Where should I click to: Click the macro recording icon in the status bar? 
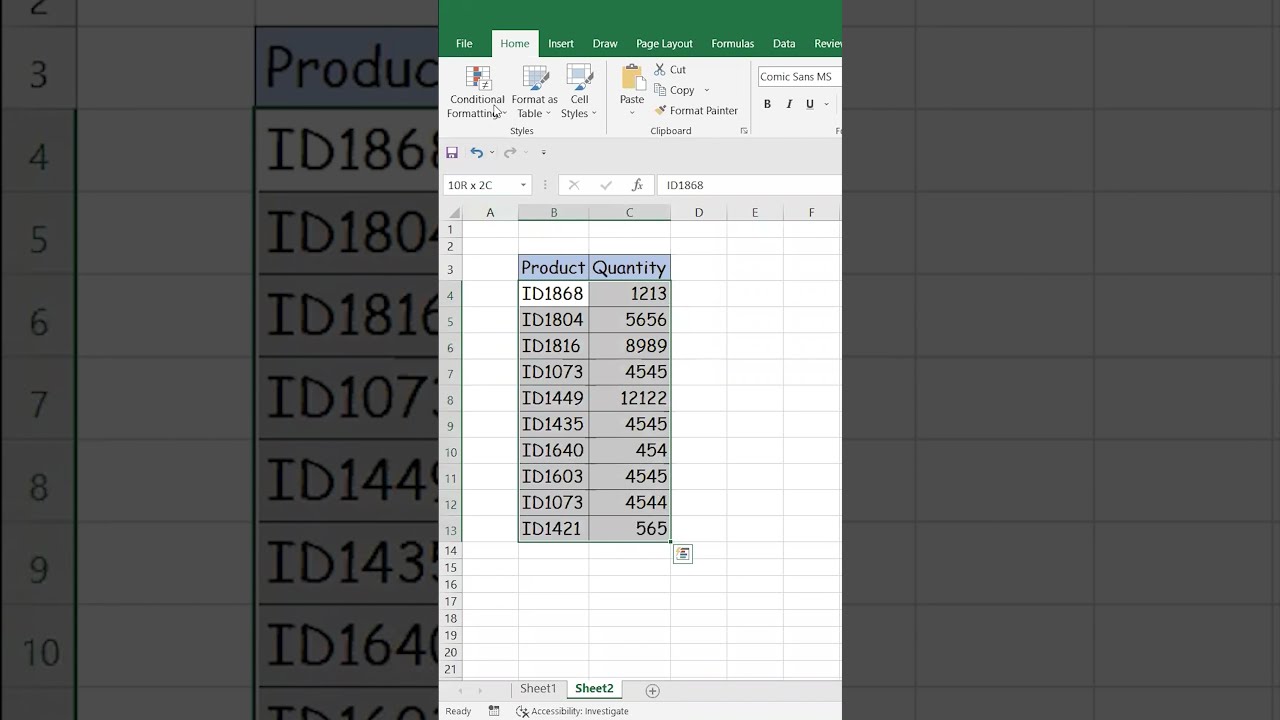click(x=494, y=711)
